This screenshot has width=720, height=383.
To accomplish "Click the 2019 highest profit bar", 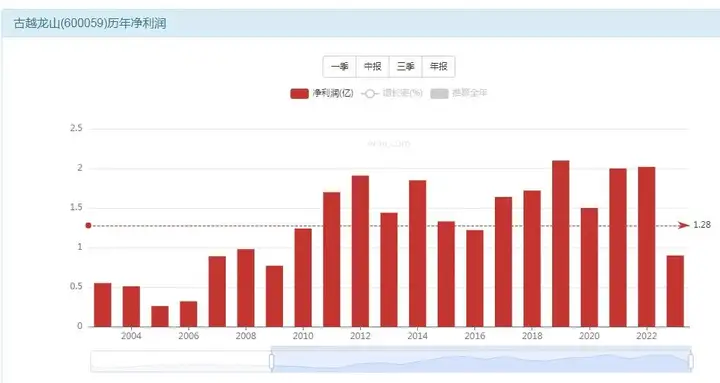I will [561, 243].
